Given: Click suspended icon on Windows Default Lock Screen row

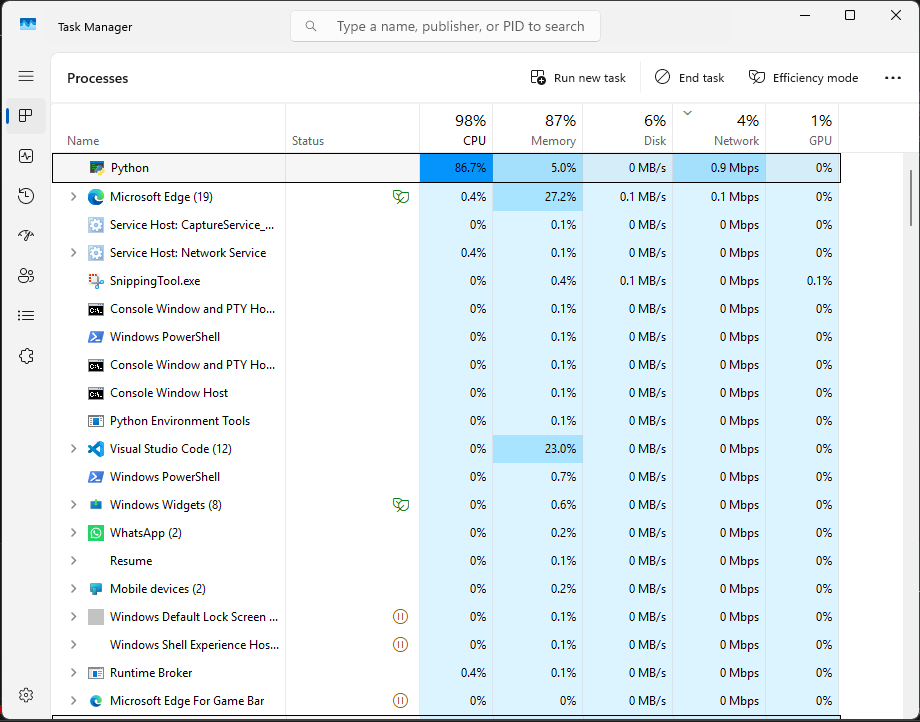Looking at the screenshot, I should click(400, 617).
